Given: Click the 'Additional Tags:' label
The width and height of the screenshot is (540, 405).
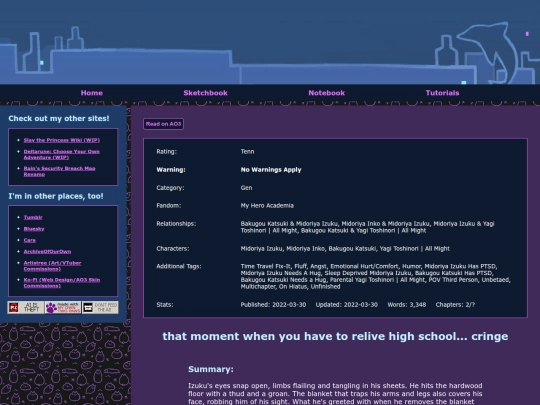Looking at the screenshot, I should 179,266.
